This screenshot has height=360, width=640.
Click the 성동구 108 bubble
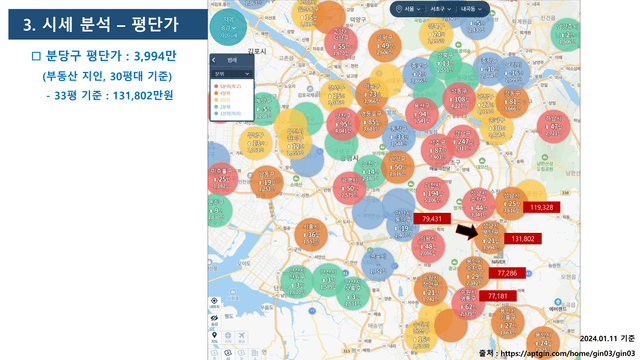point(459,100)
